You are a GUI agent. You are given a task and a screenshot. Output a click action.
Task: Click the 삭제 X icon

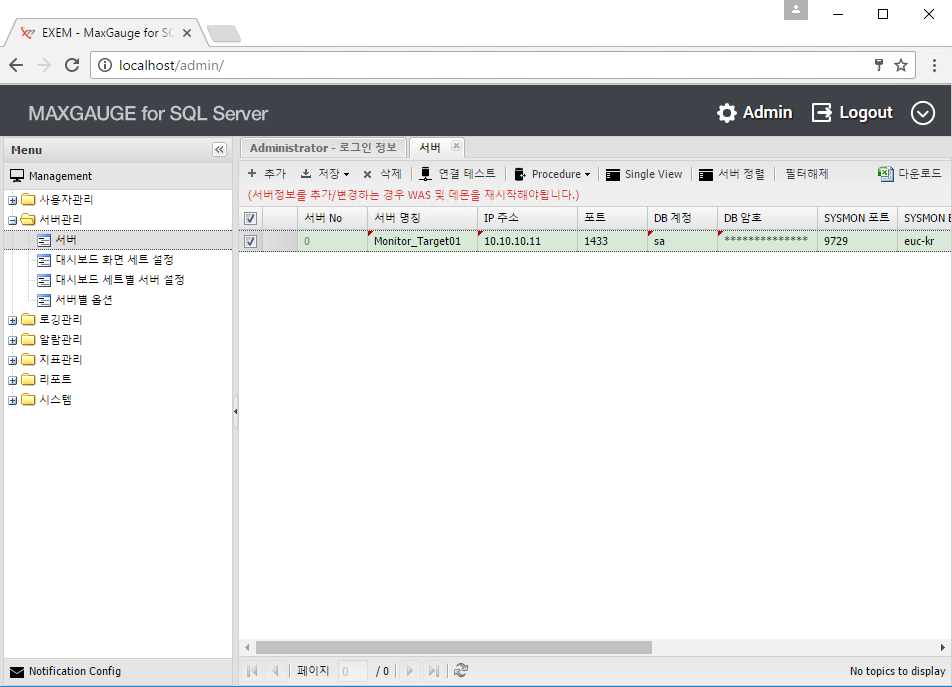(367, 175)
